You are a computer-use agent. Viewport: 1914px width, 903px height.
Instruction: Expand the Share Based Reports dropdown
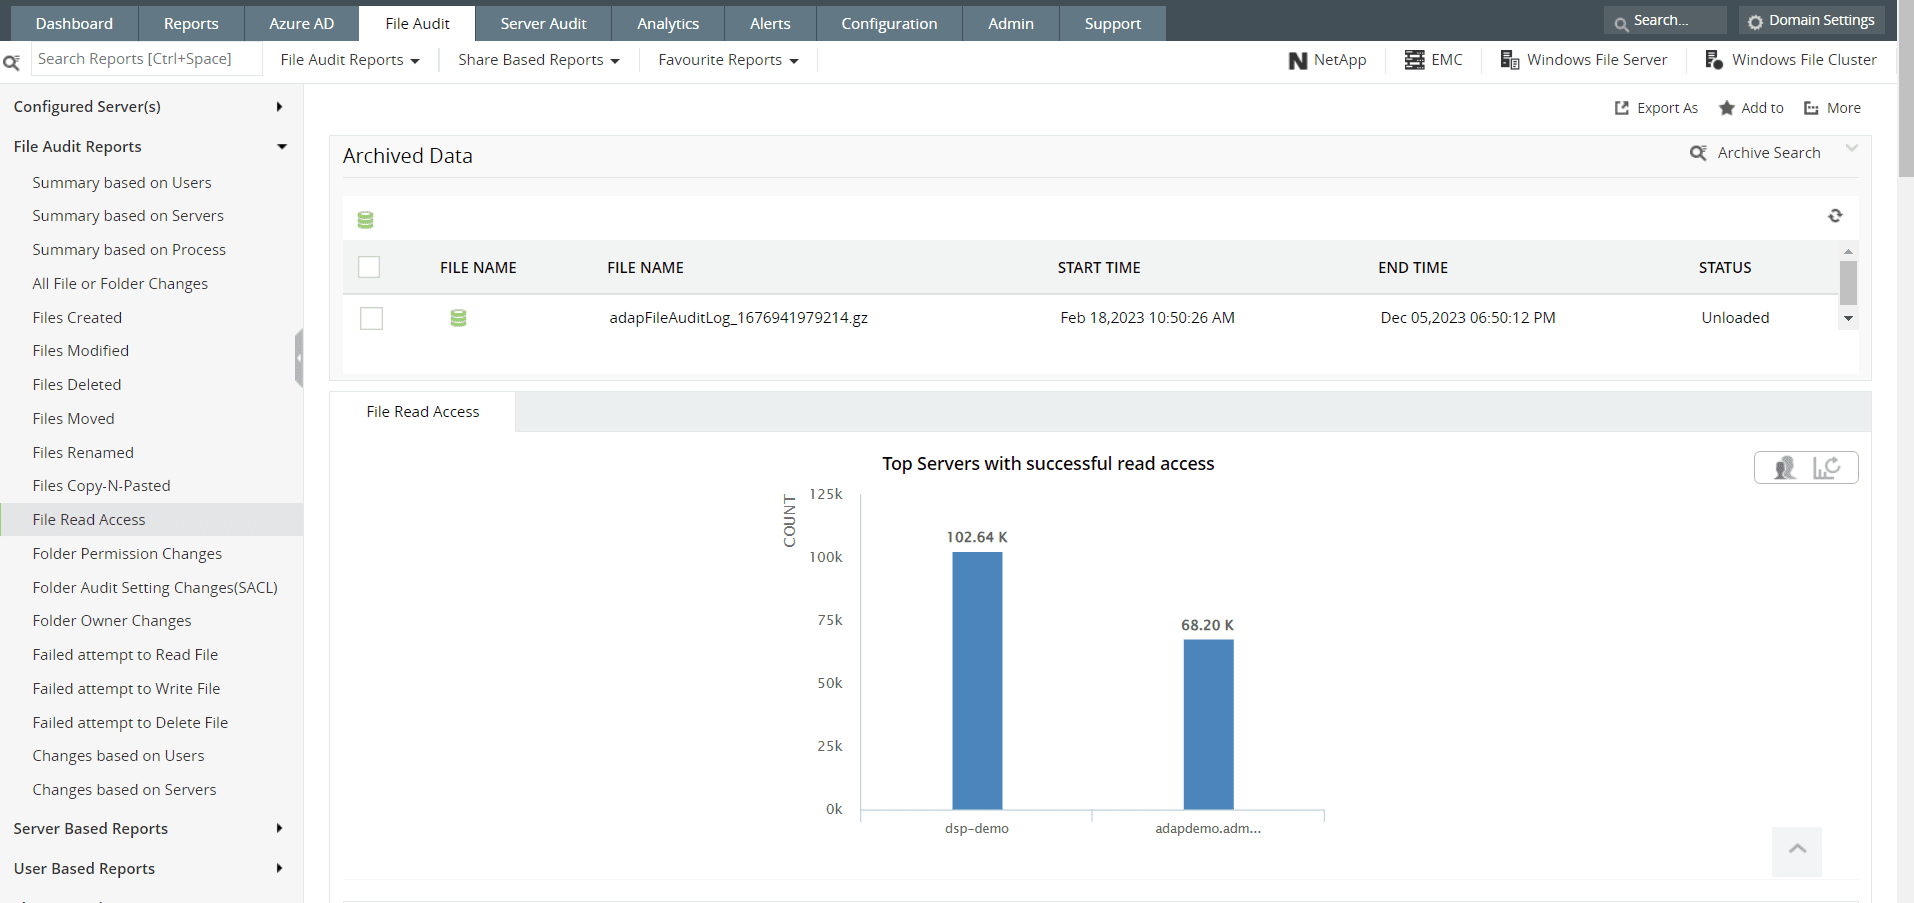(x=538, y=60)
